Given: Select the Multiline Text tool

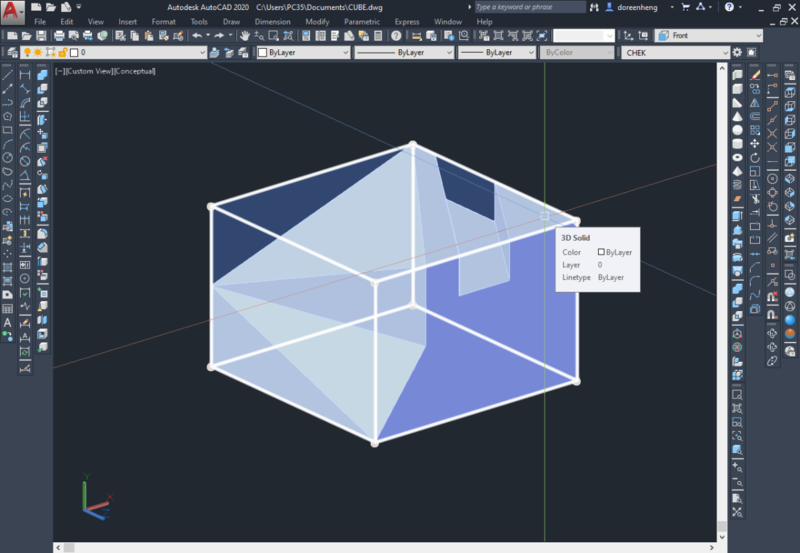Looking at the screenshot, I should point(8,323).
